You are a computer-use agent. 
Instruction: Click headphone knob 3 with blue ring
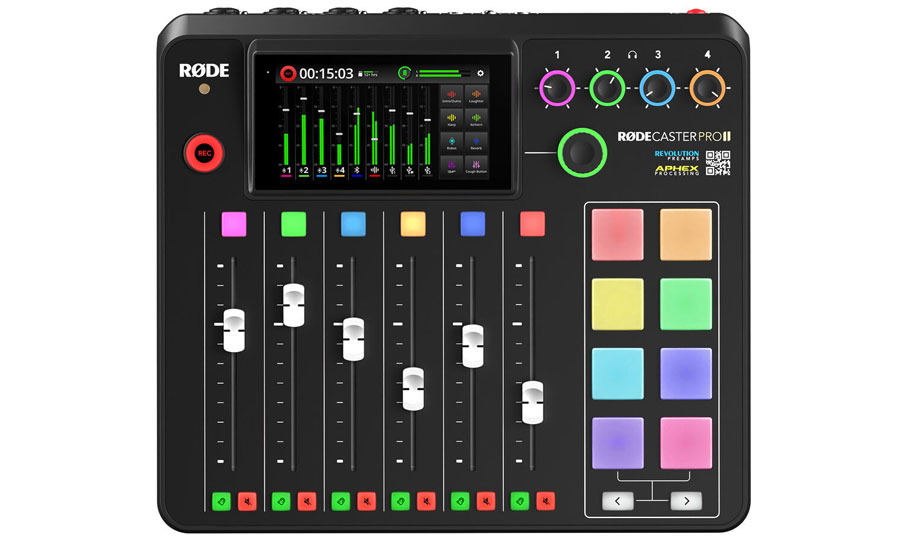click(657, 88)
